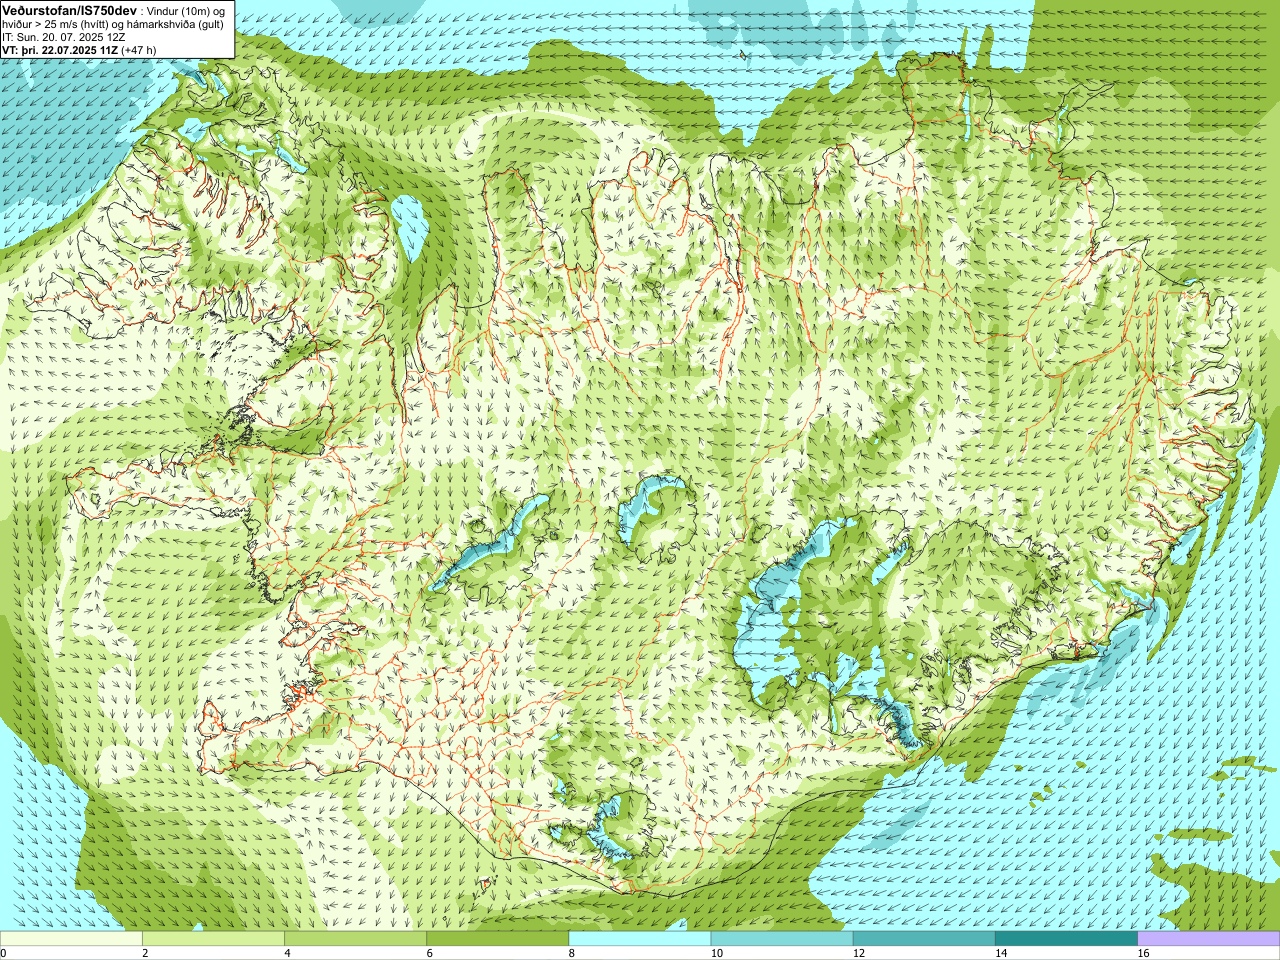Screen dimensions: 1280x960
Task: Select the "IT: Sun. 20. 07. 2025 12Z" line
Action: pyautogui.click(x=63, y=37)
